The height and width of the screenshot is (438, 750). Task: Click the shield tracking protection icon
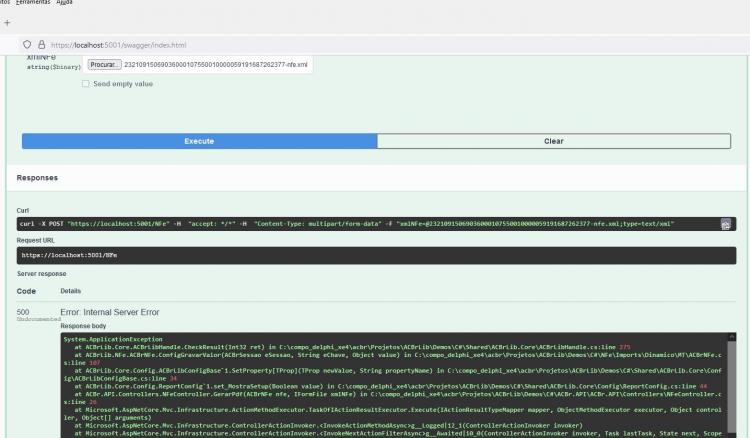27,44
